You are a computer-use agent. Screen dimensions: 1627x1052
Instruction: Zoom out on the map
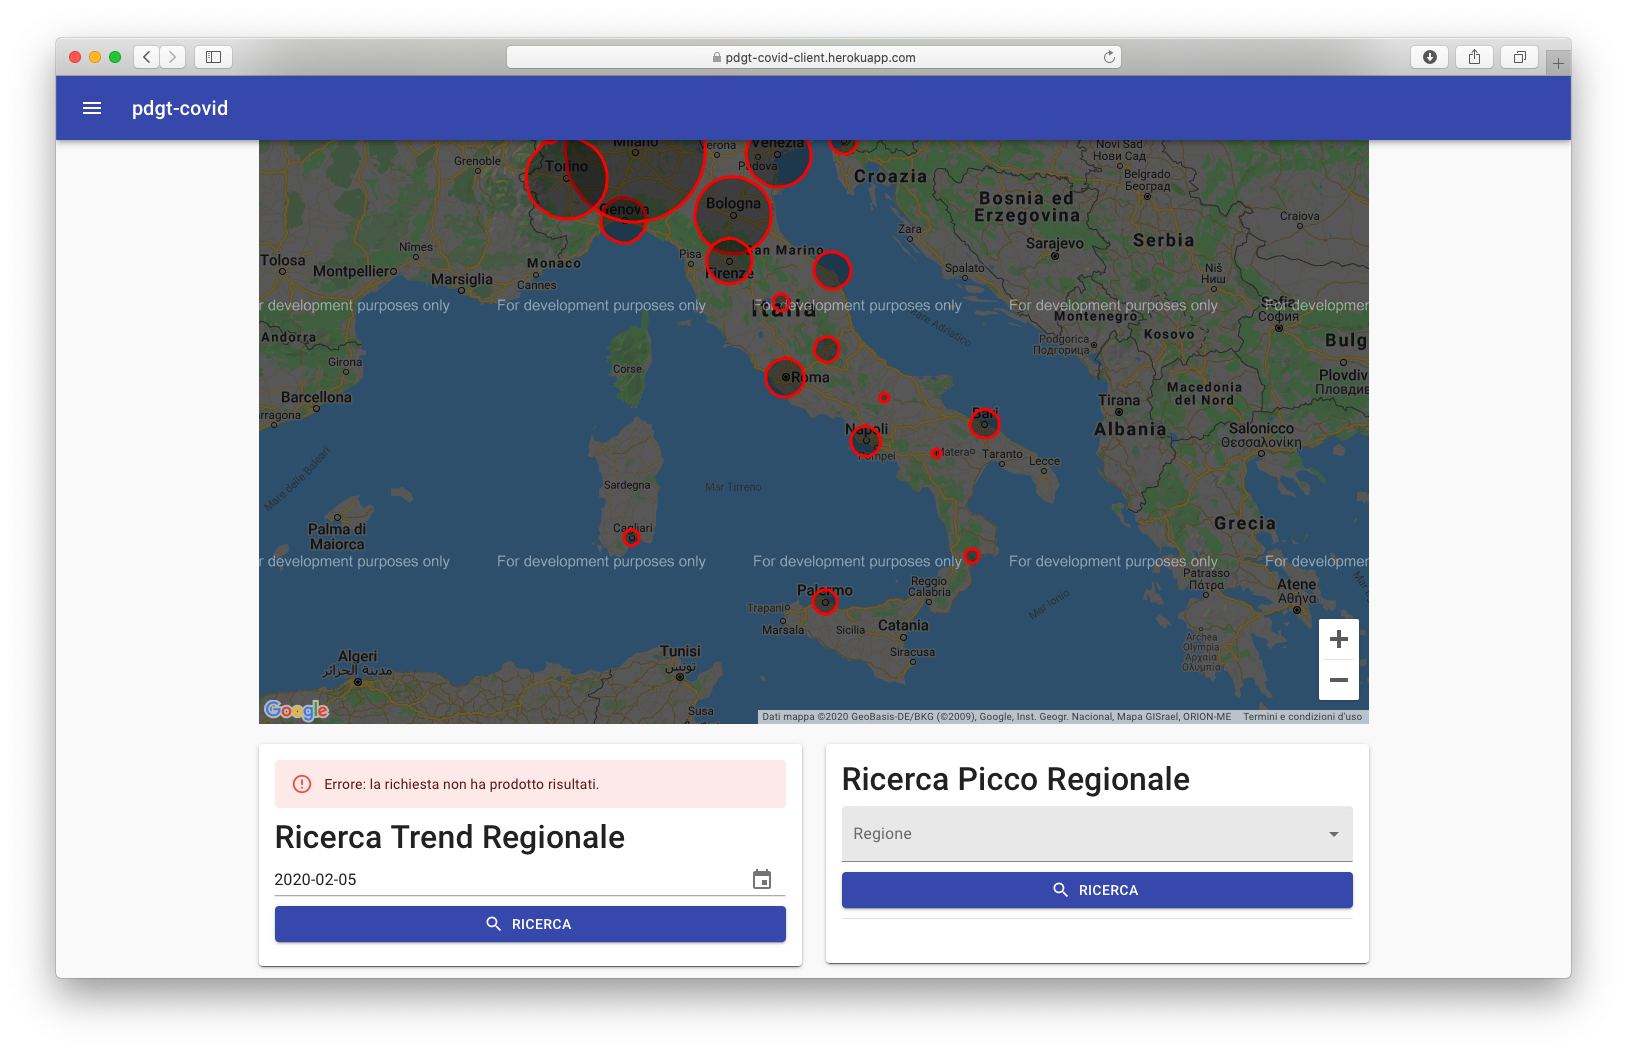click(x=1339, y=680)
